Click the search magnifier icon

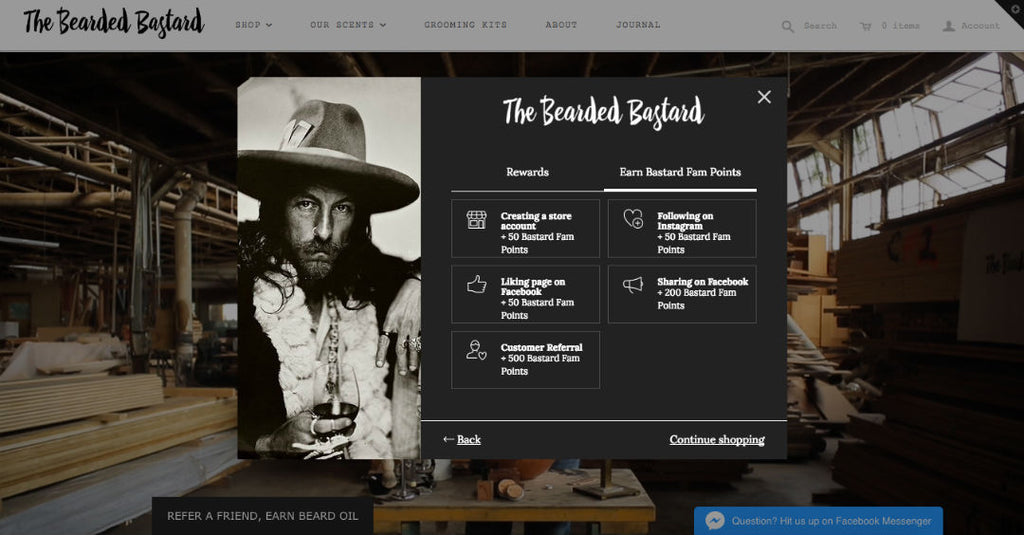pyautogui.click(x=788, y=26)
